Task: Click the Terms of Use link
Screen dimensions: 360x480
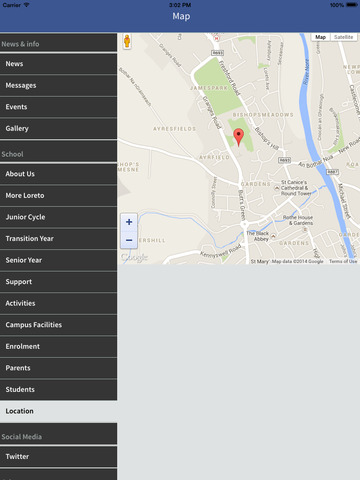Action: click(x=343, y=261)
